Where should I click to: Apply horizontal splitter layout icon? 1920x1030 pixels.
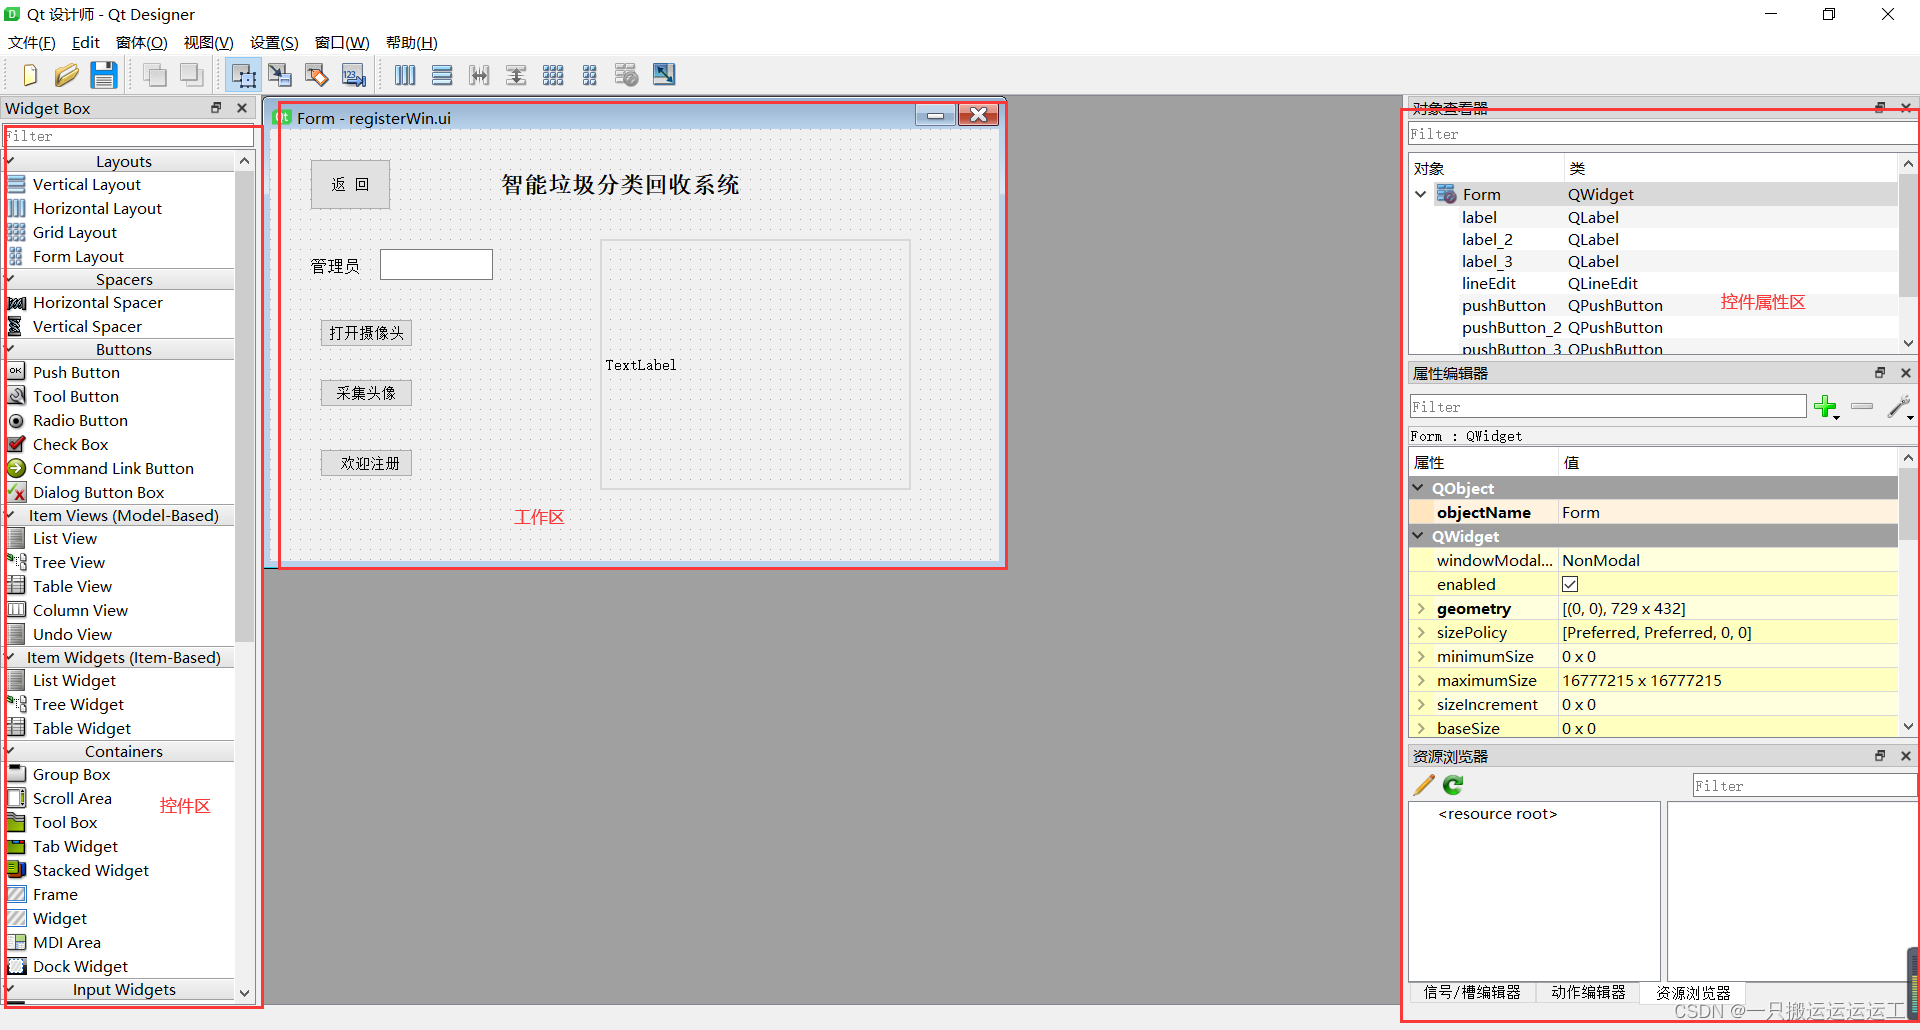[479, 75]
